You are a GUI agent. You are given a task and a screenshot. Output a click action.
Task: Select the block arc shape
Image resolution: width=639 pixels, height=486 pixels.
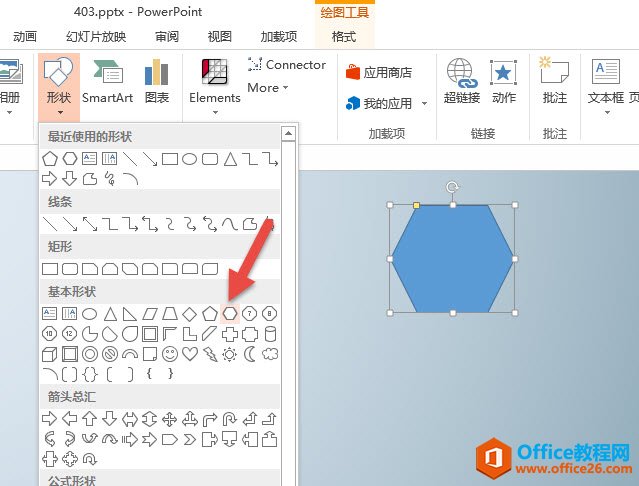point(130,354)
